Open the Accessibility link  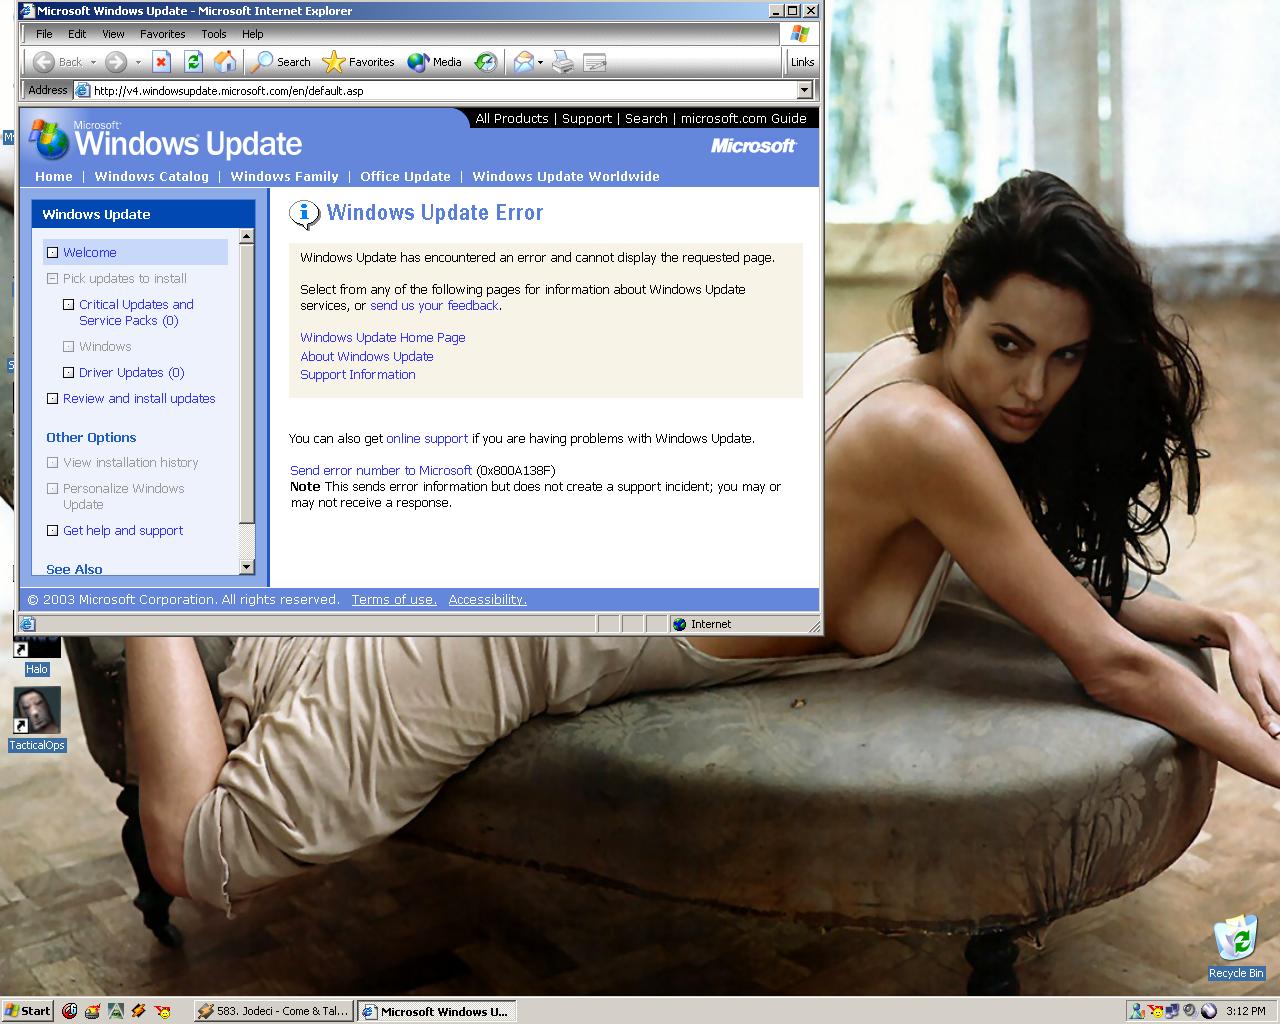(x=487, y=599)
